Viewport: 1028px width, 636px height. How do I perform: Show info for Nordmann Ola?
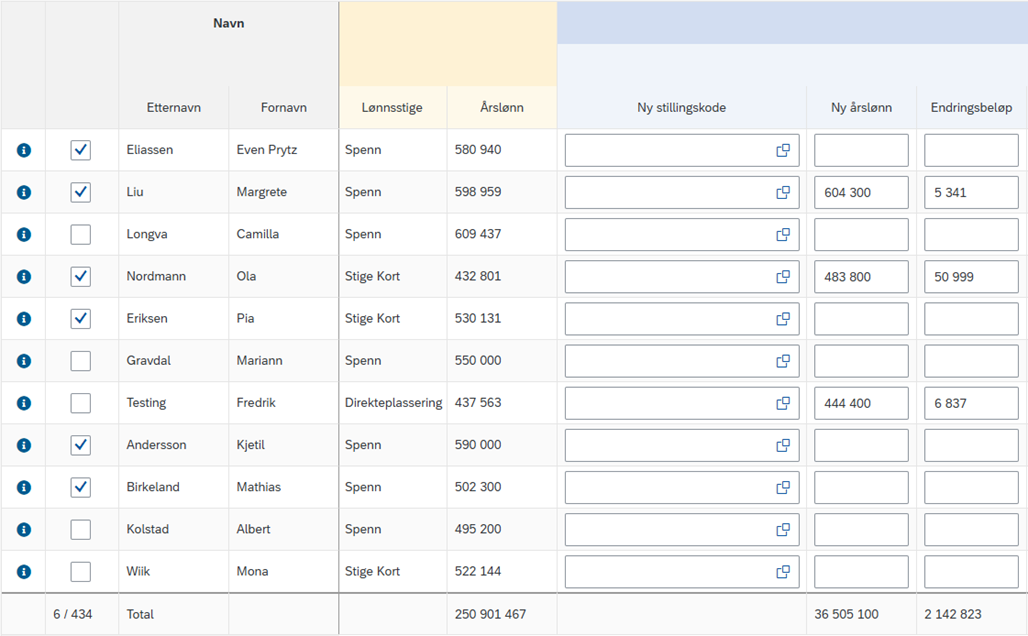coord(24,277)
